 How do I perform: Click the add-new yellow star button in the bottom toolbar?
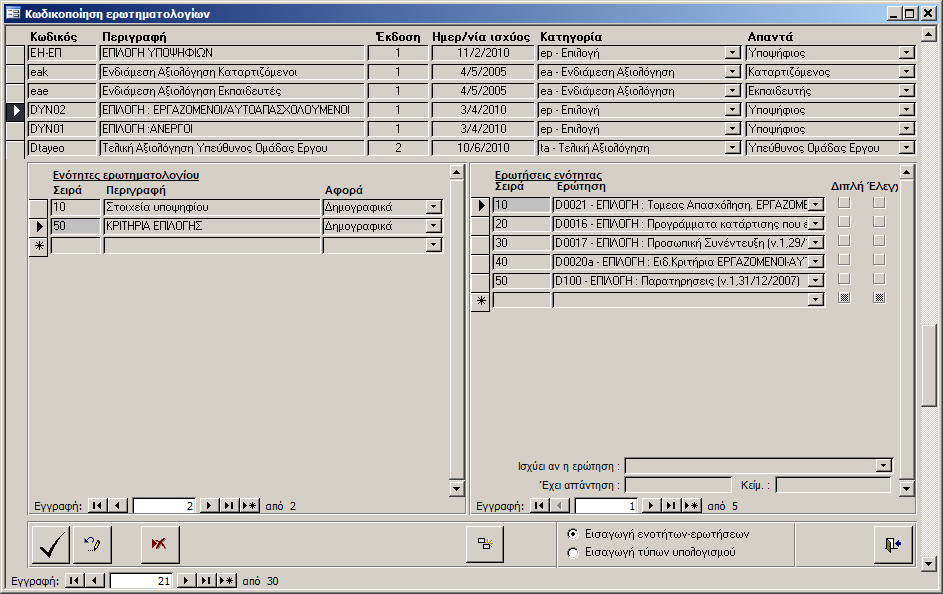(x=485, y=544)
